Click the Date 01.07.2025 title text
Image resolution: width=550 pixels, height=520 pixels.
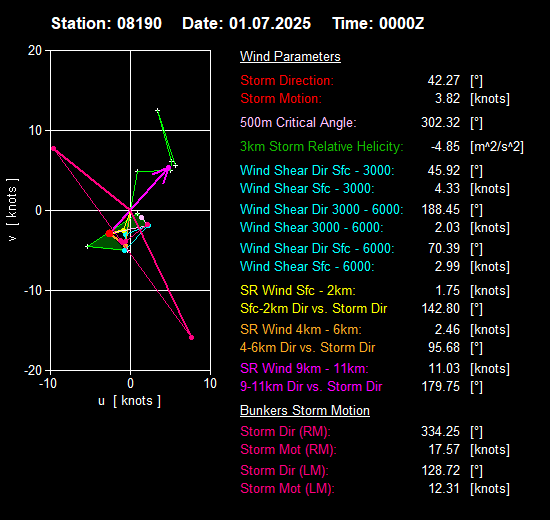coord(246,24)
